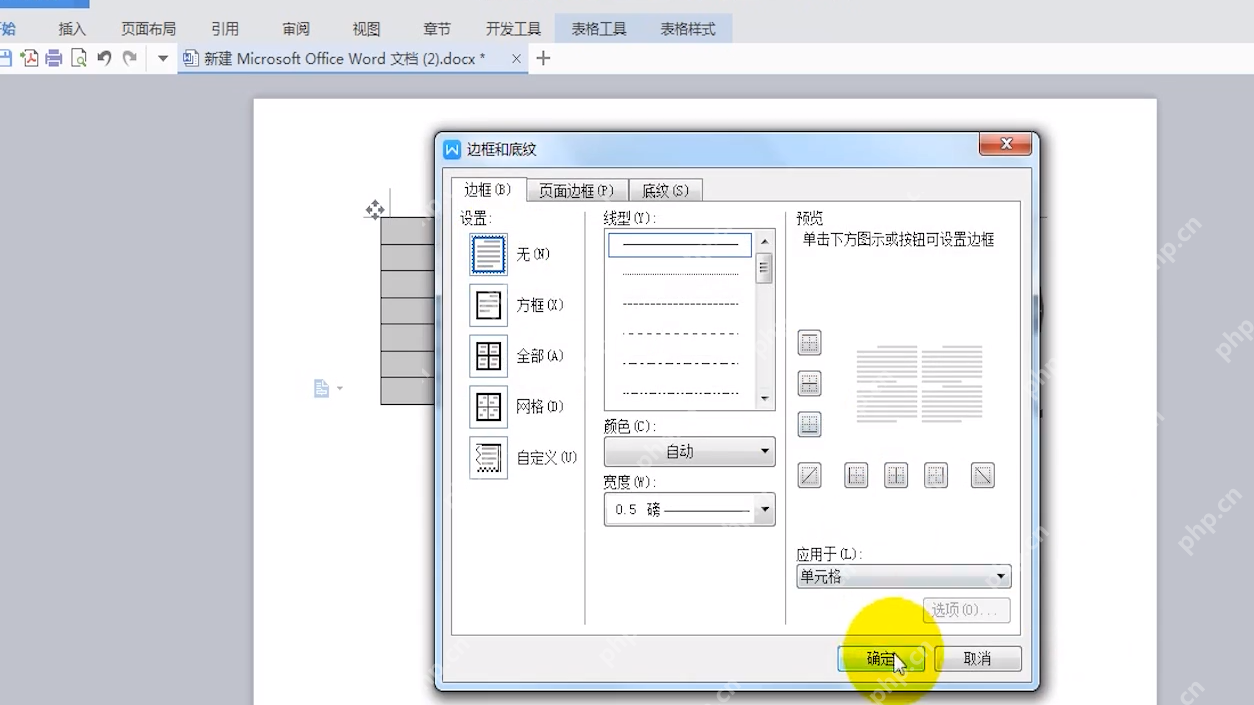Image resolution: width=1254 pixels, height=705 pixels.
Task: Open the 表格样式 tab
Action: tap(688, 29)
